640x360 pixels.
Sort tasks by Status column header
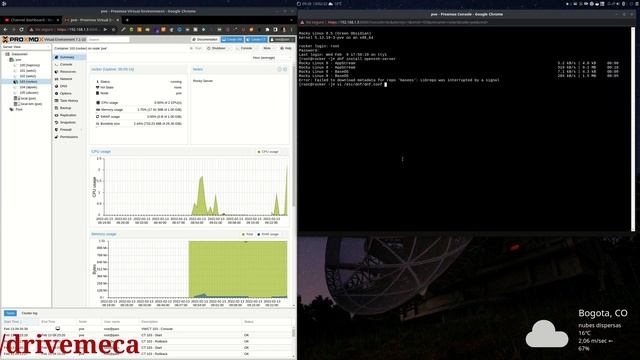tap(267, 322)
